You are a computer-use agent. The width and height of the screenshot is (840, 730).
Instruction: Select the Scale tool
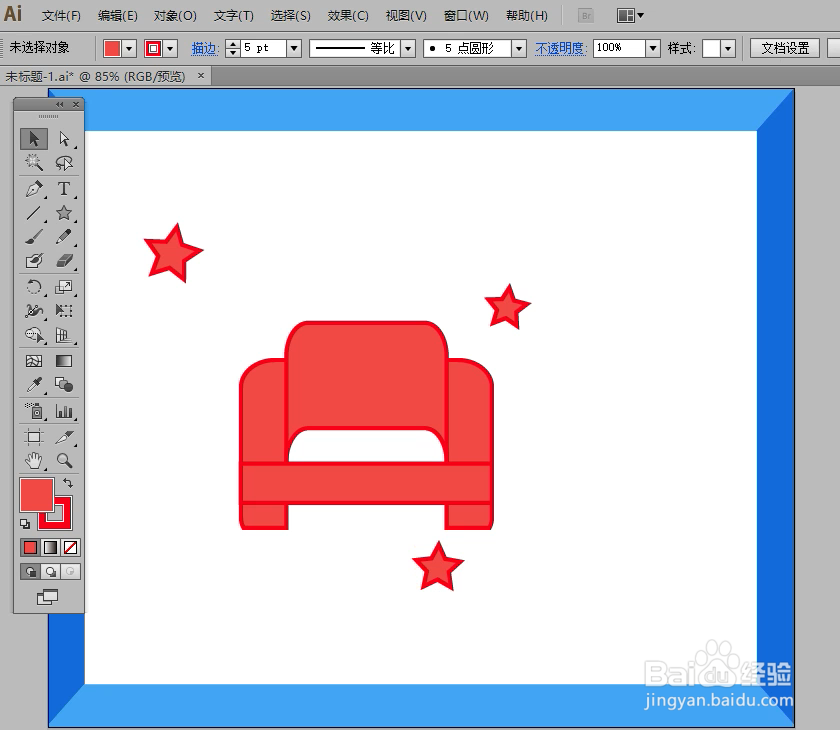click(64, 287)
